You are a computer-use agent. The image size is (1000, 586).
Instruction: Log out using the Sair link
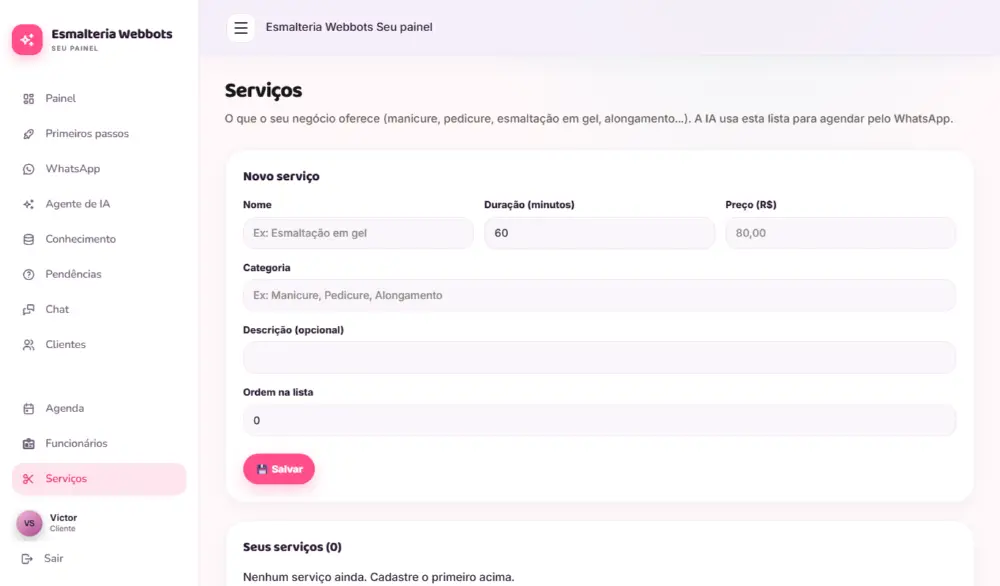(54, 559)
